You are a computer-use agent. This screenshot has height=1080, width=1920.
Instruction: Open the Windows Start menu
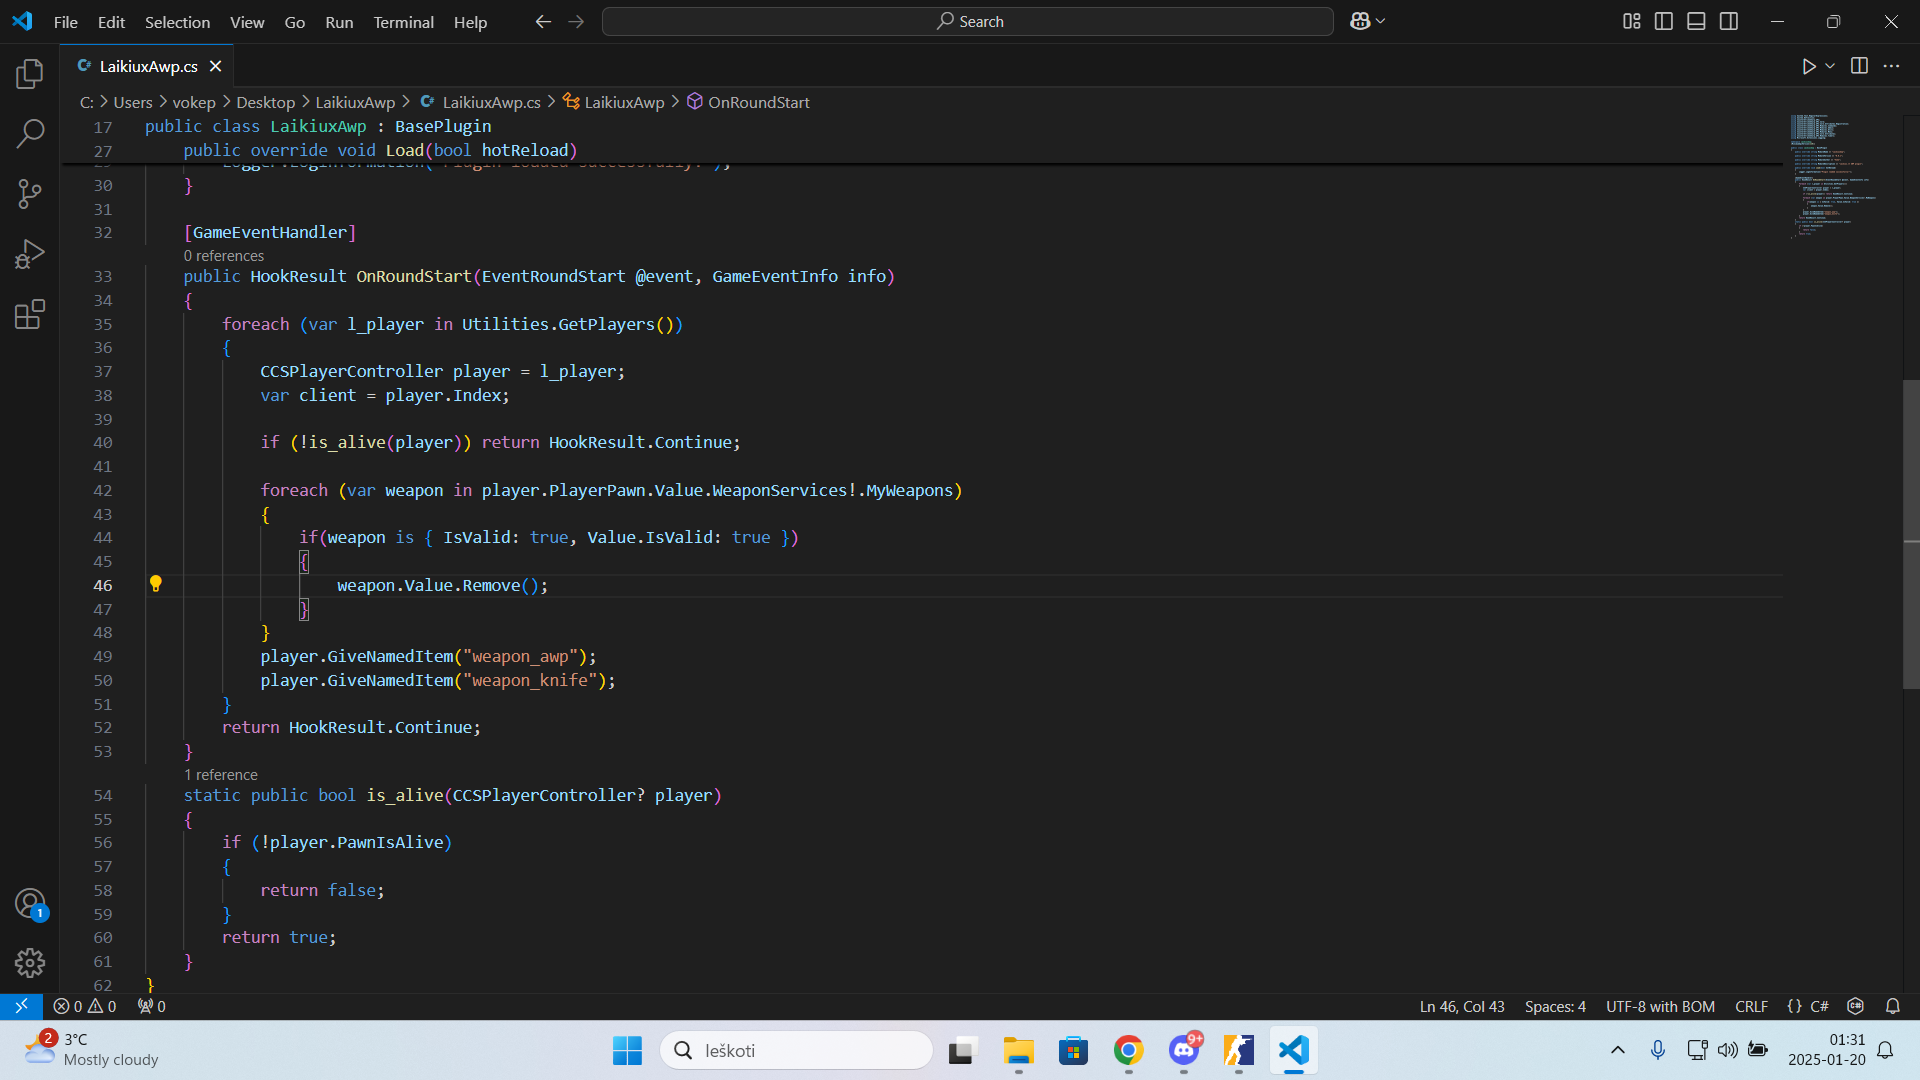pos(627,1050)
